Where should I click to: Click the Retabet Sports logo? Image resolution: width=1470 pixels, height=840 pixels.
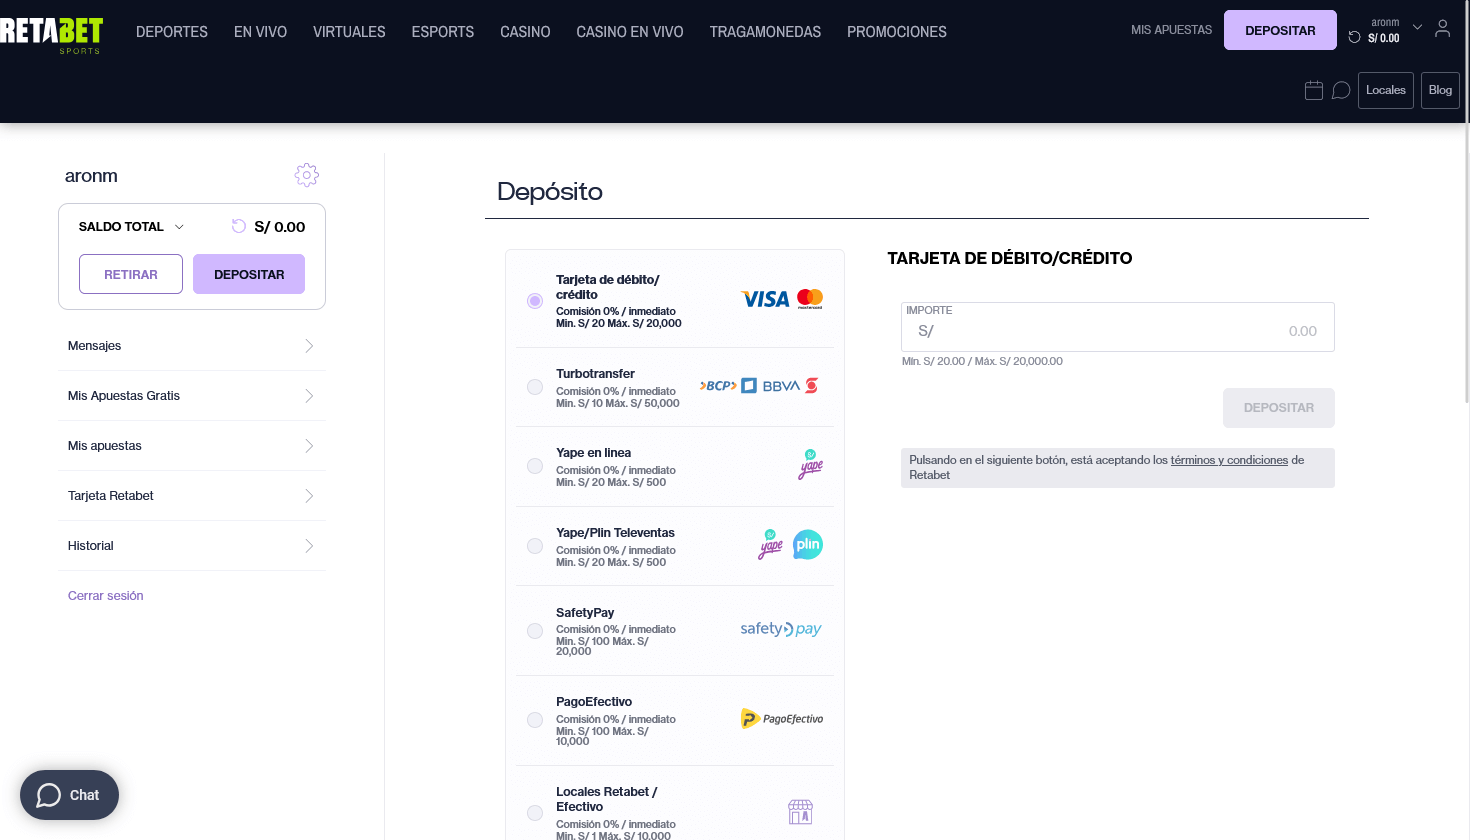click(x=51, y=35)
